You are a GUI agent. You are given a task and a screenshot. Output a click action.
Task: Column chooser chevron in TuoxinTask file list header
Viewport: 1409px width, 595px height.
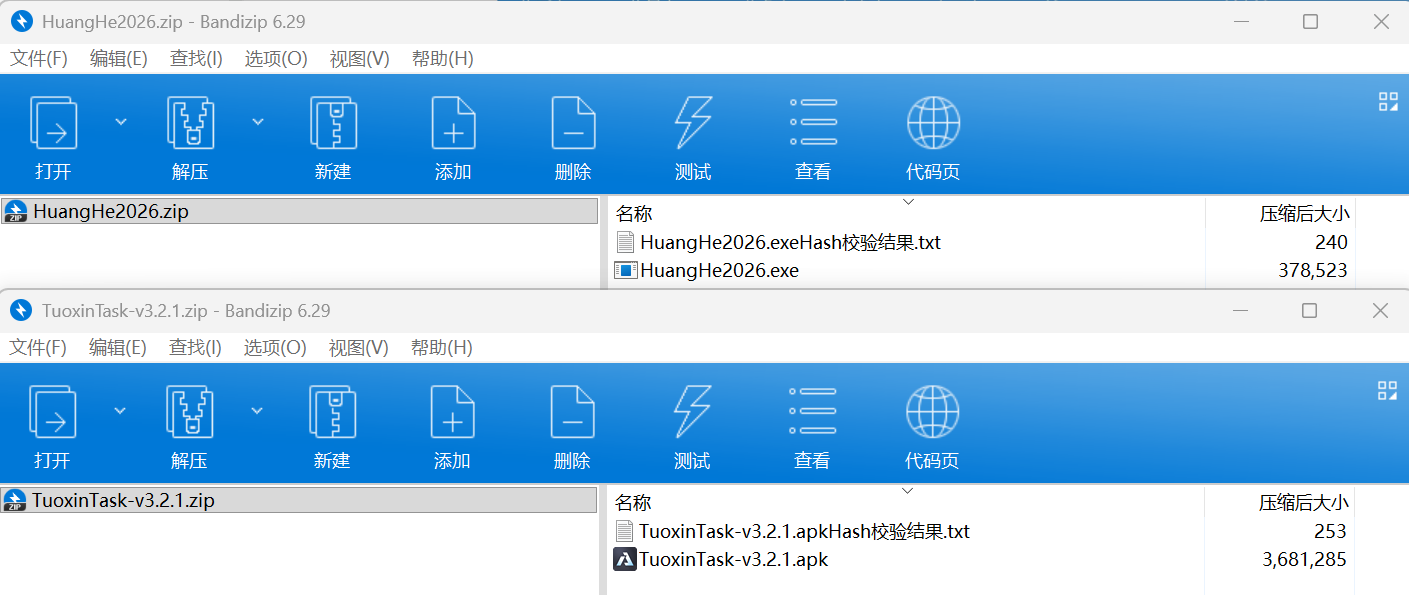907,491
